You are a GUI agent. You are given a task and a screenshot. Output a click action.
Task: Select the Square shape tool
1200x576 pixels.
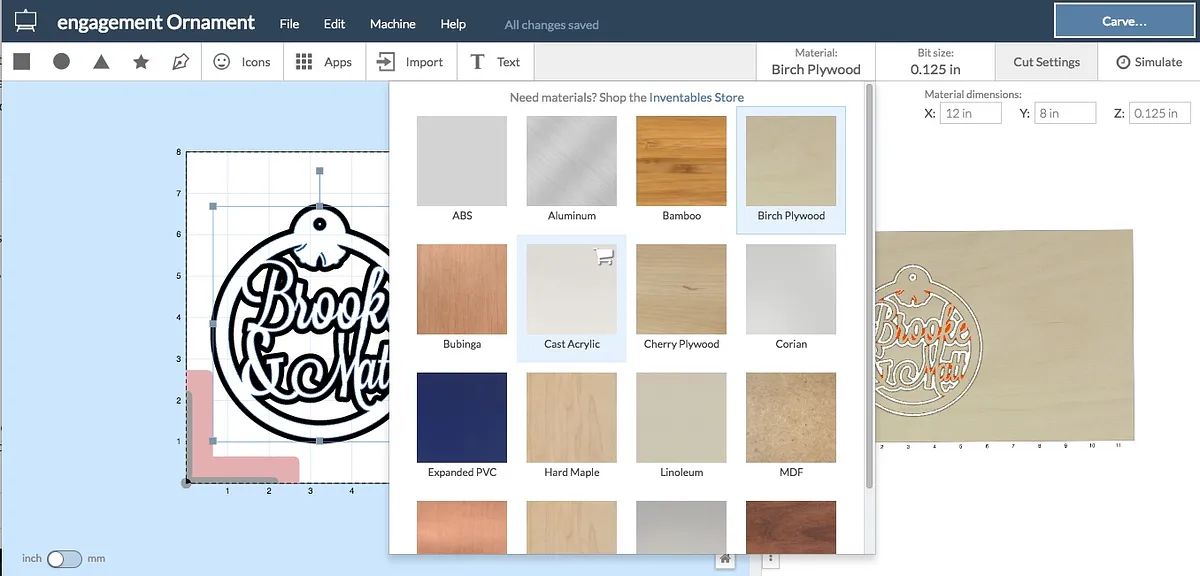point(22,62)
